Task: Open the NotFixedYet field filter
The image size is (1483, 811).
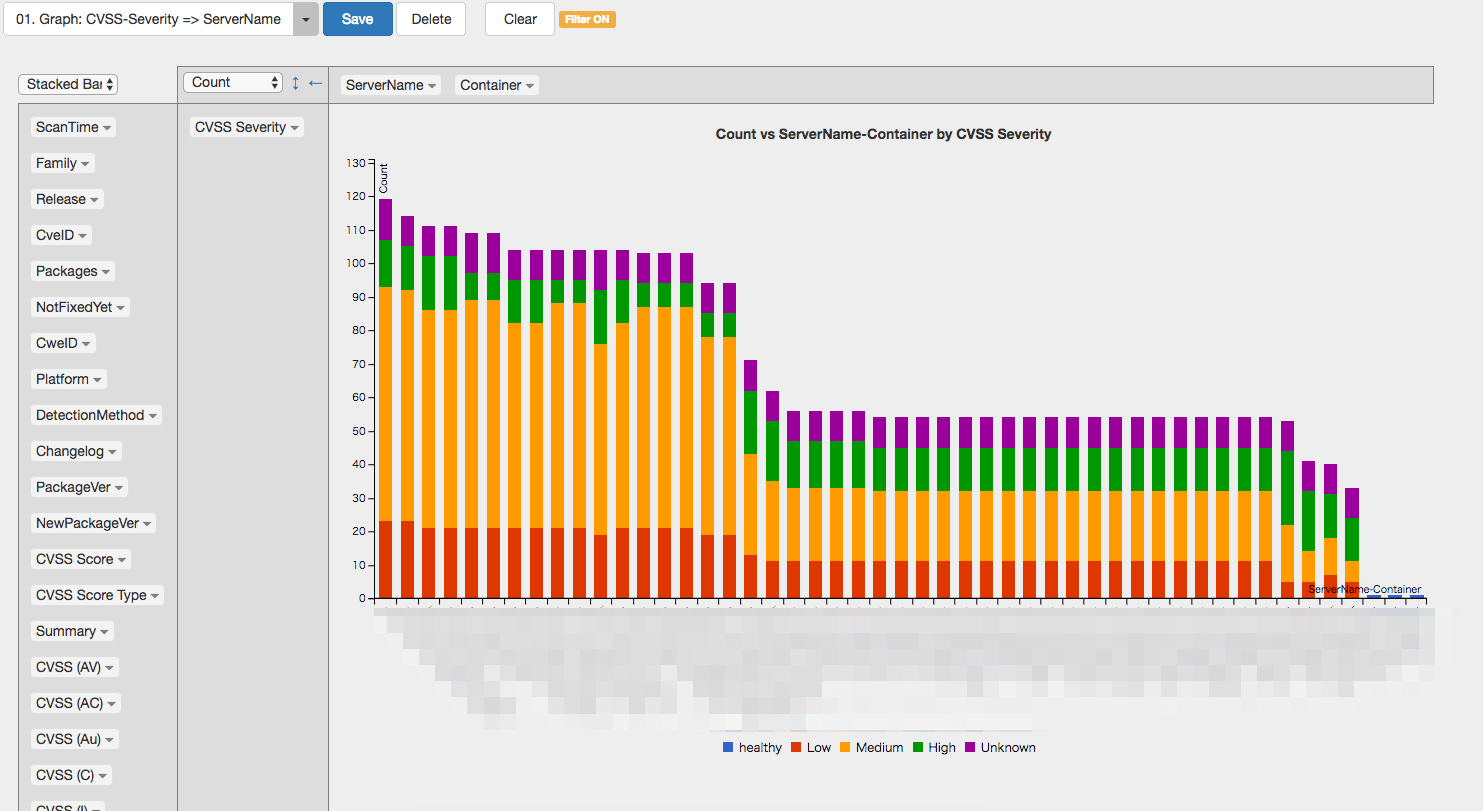Action: (x=80, y=307)
